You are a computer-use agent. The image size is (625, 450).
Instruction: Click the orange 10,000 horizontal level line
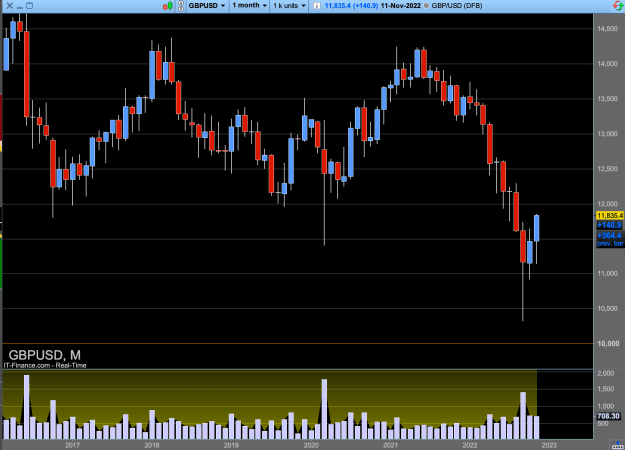pos(297,343)
